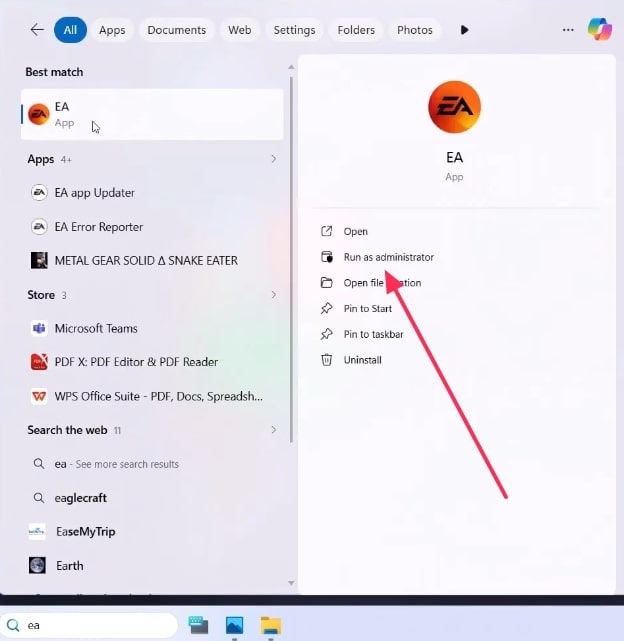Select Pin to Start
Screen dimensions: 624x641
pos(368,309)
